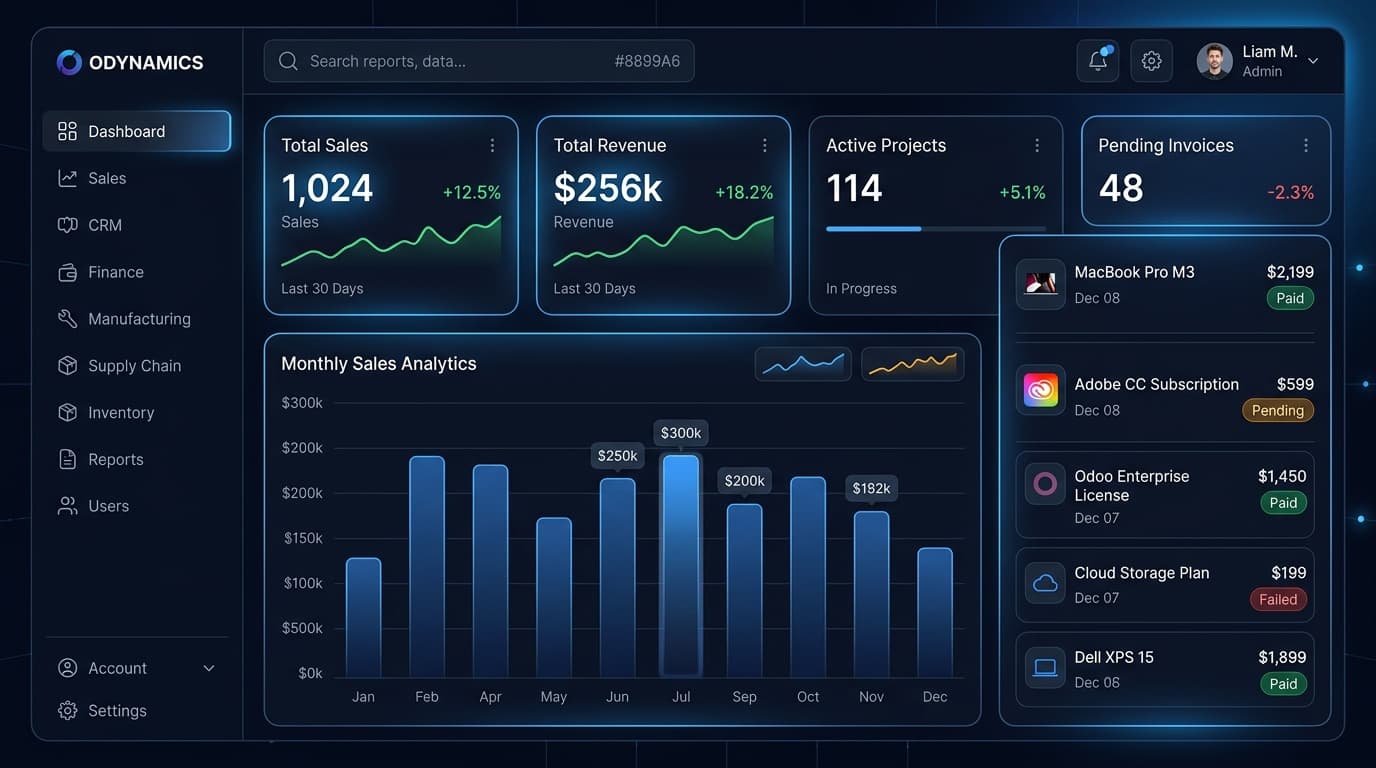Click the Inventory box icon
This screenshot has height=768, width=1376.
[x=67, y=412]
